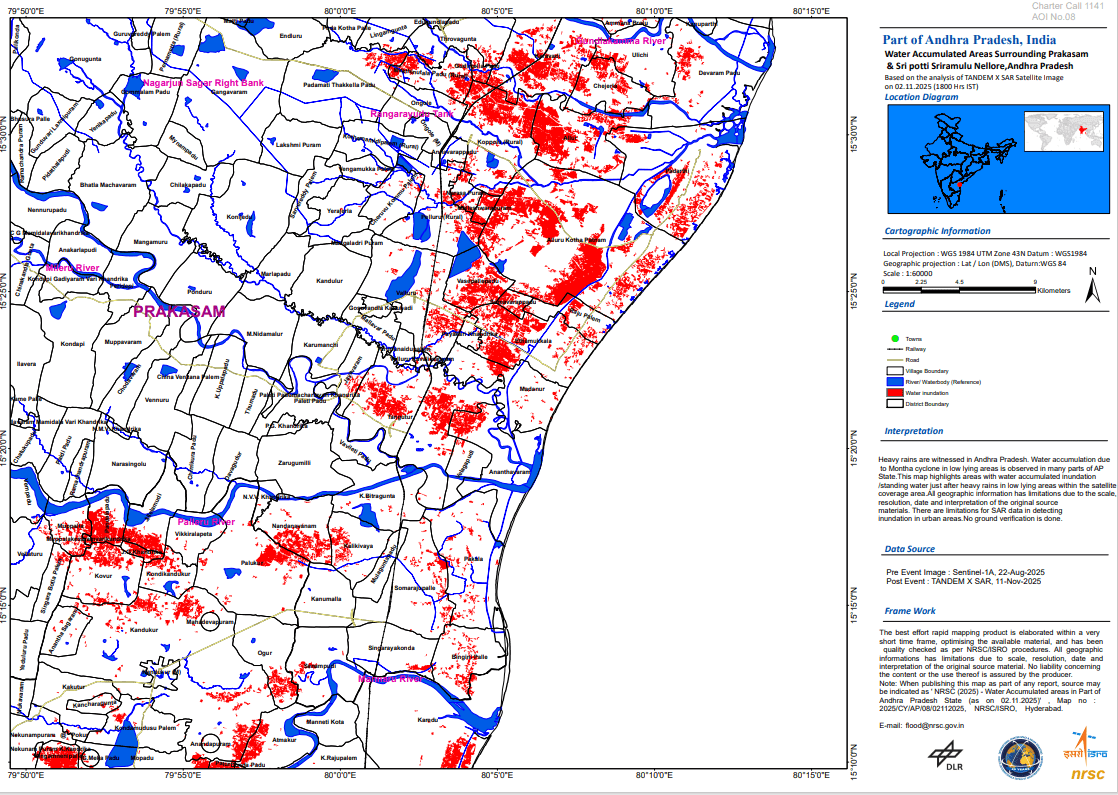
Task: Open the flood@nrsc.gov.in email link
Action: [934, 725]
